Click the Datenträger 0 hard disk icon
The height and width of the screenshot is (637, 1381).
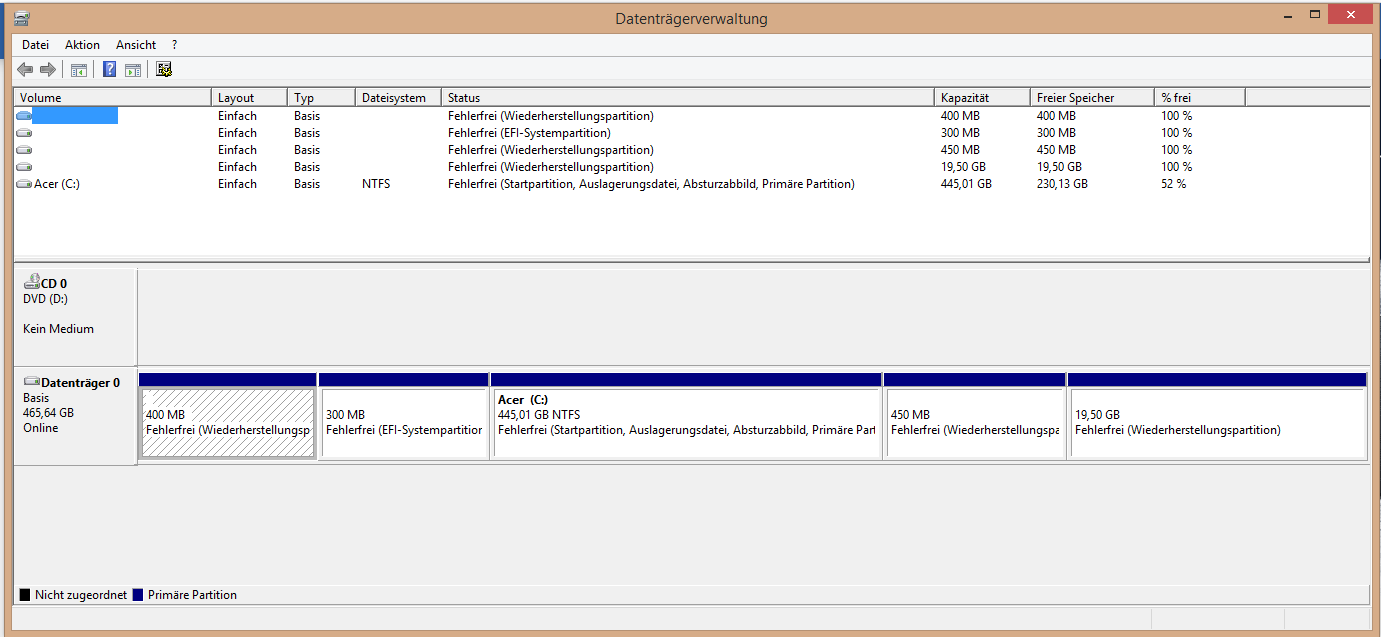point(32,382)
